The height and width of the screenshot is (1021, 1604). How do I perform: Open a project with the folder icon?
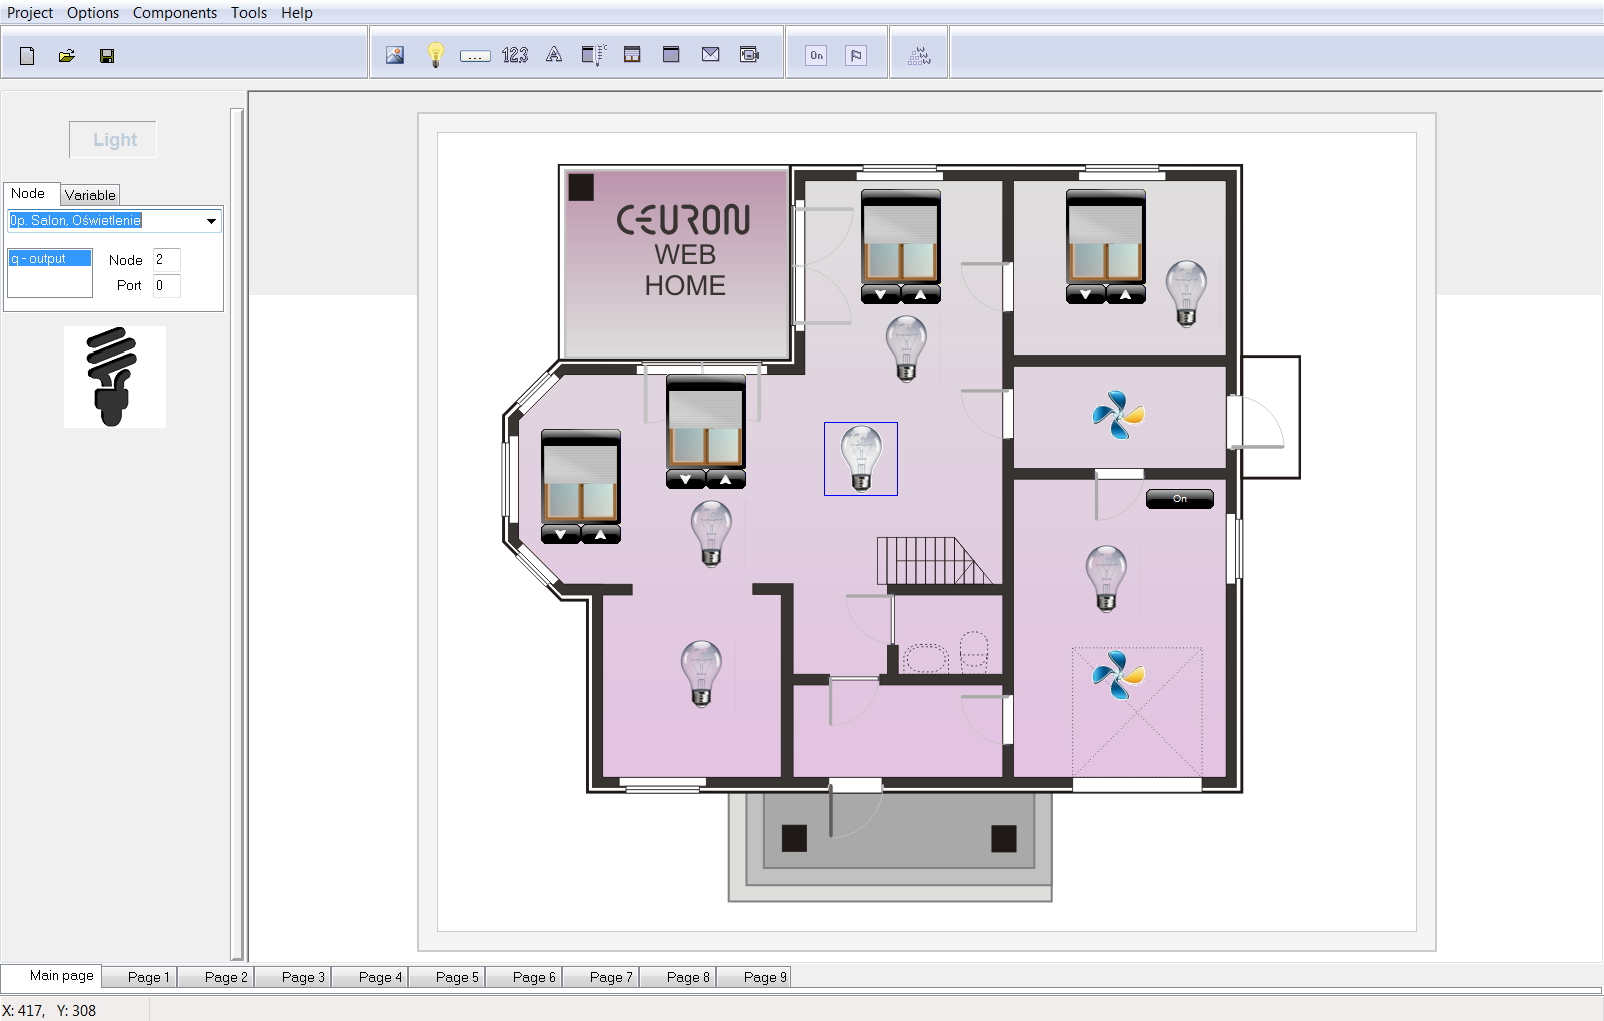coord(67,56)
